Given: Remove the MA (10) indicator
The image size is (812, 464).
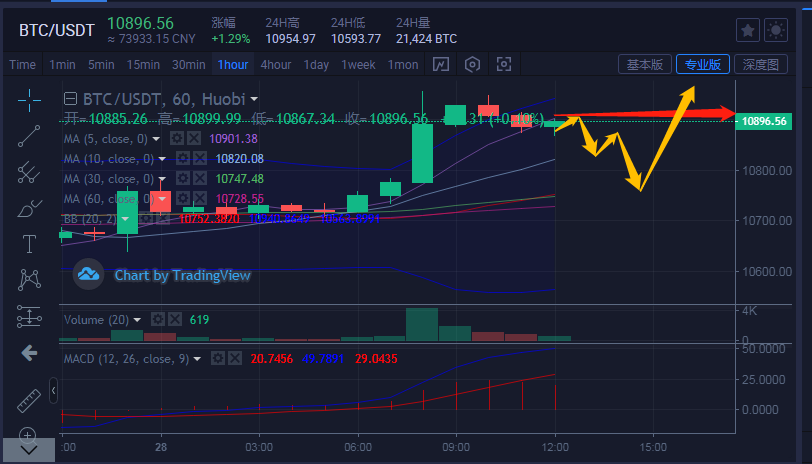Looking at the screenshot, I should coord(200,158).
